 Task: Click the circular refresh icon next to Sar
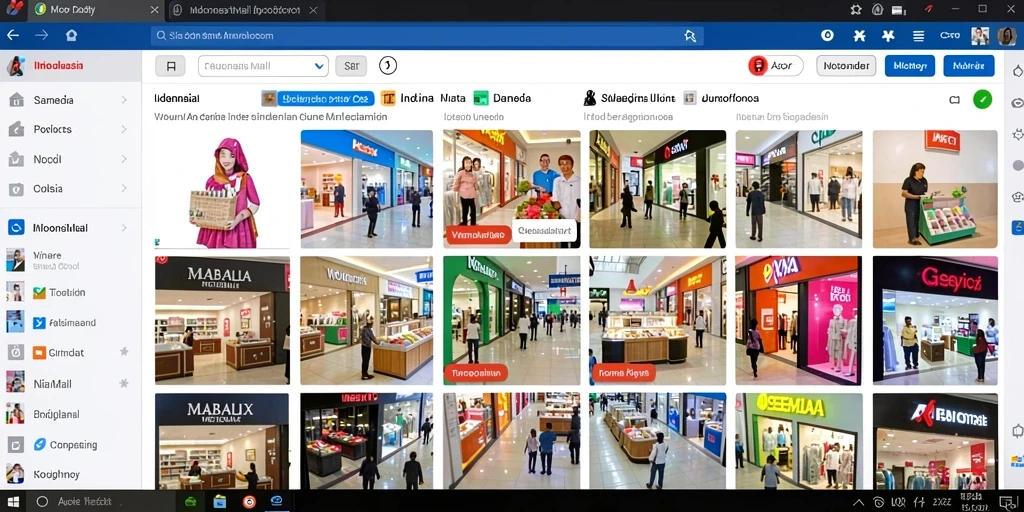coord(388,65)
